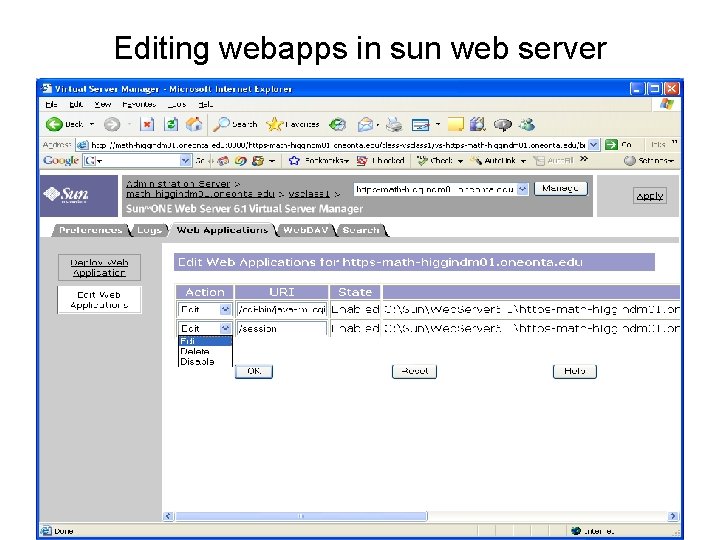Click horizontal scrollbar left arrow
Image resolution: width=720 pixels, height=540 pixels.
[x=168, y=516]
